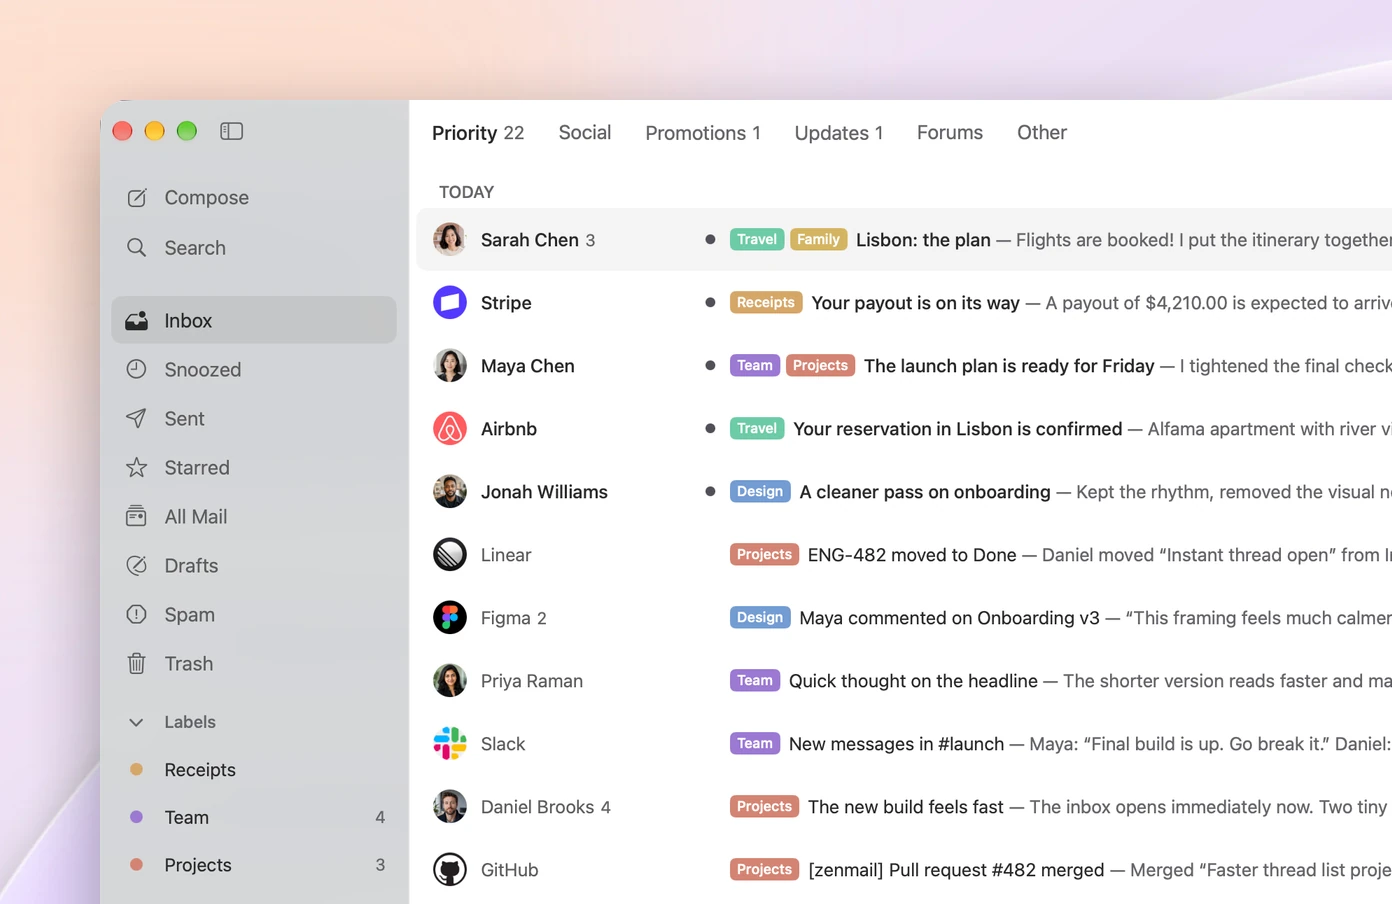Click the orange dot beside Receipts label
The height and width of the screenshot is (904, 1392).
pos(137,769)
